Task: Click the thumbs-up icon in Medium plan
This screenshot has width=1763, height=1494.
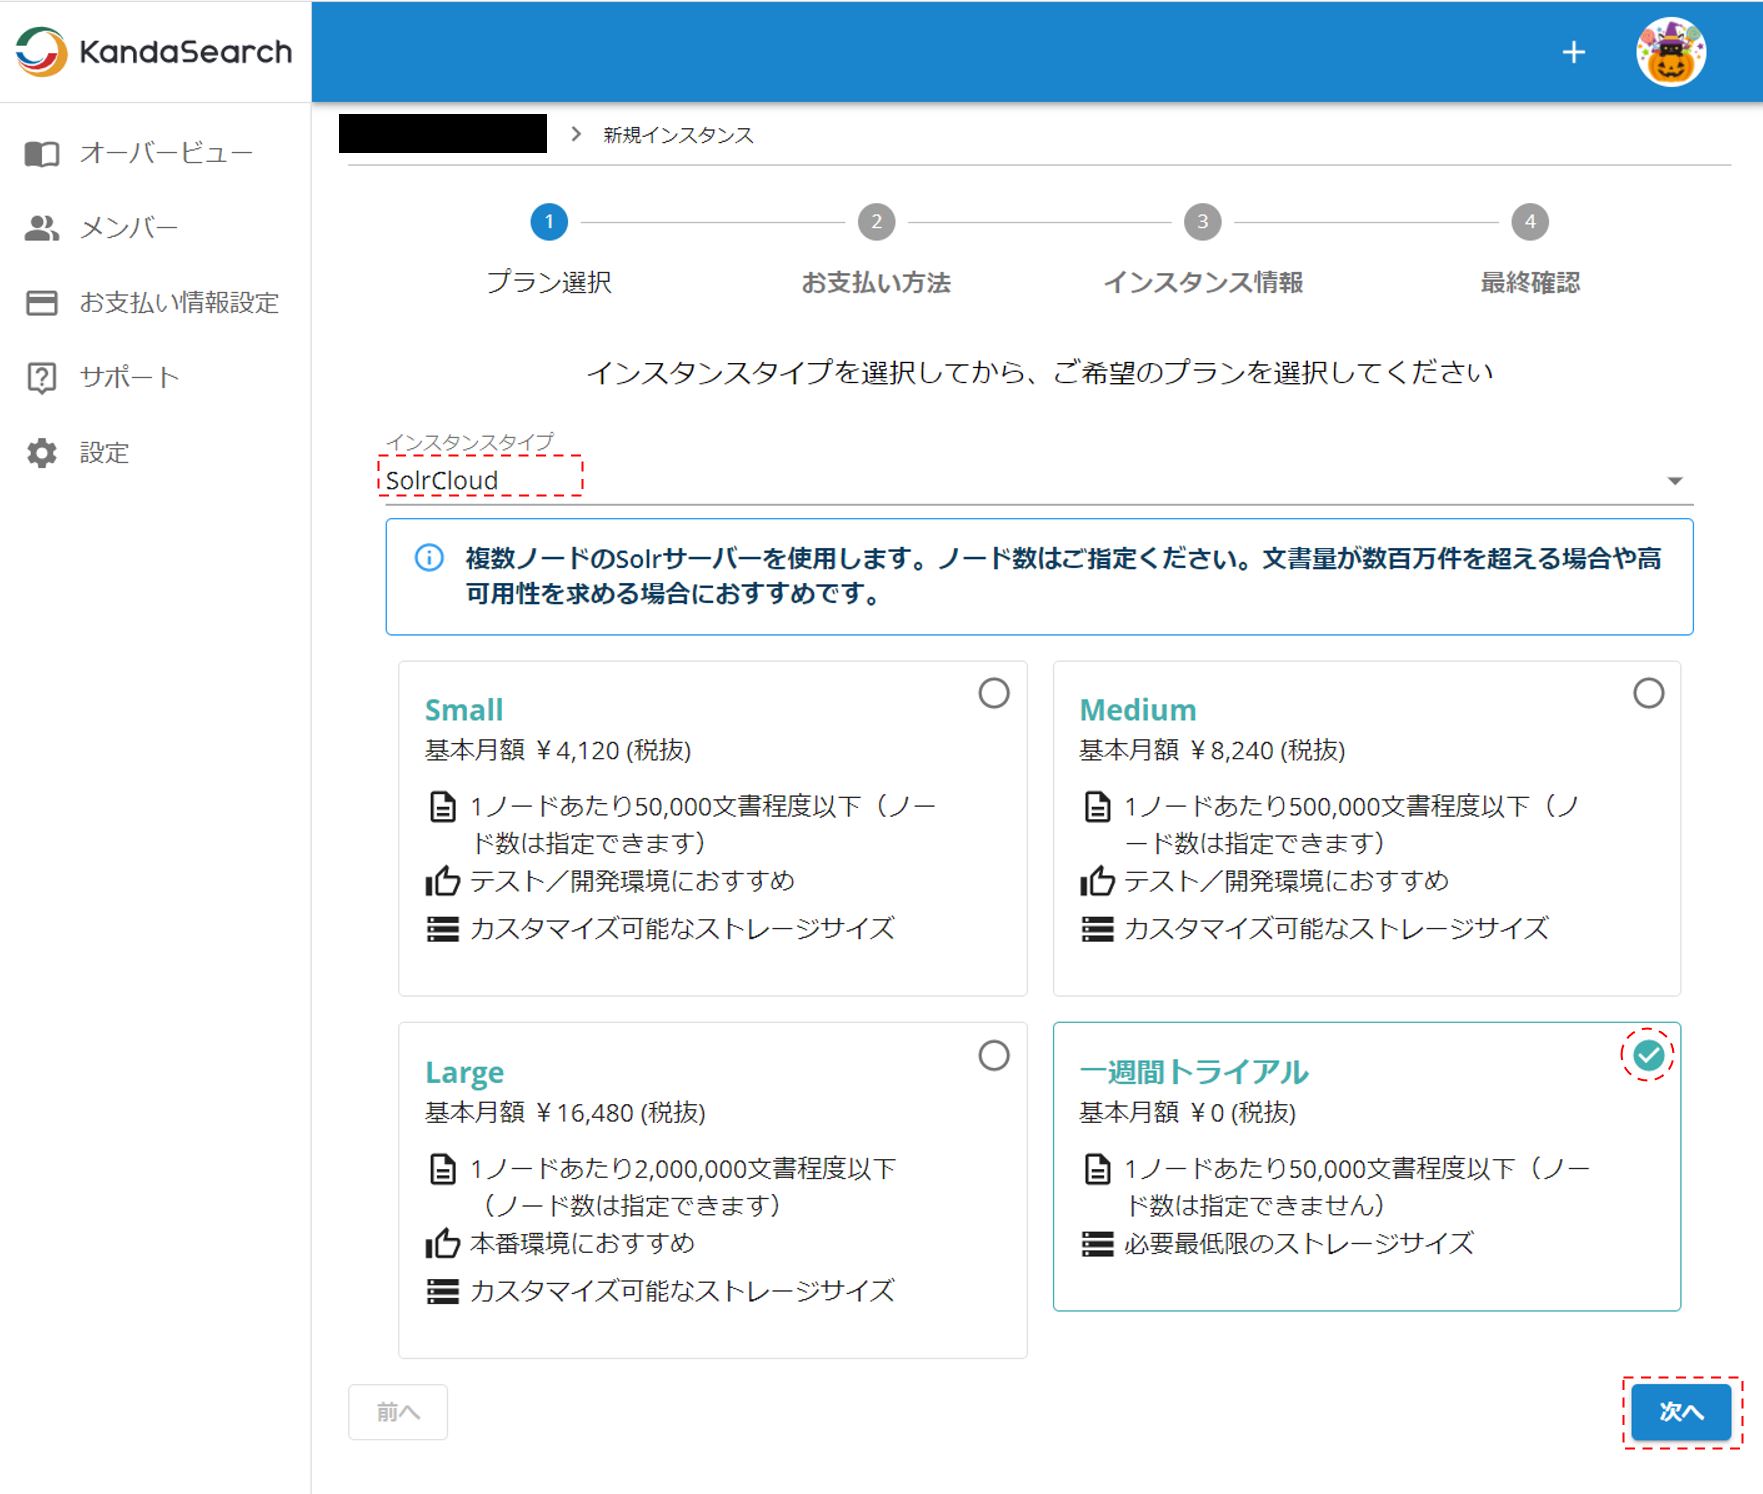Action: tap(1097, 880)
